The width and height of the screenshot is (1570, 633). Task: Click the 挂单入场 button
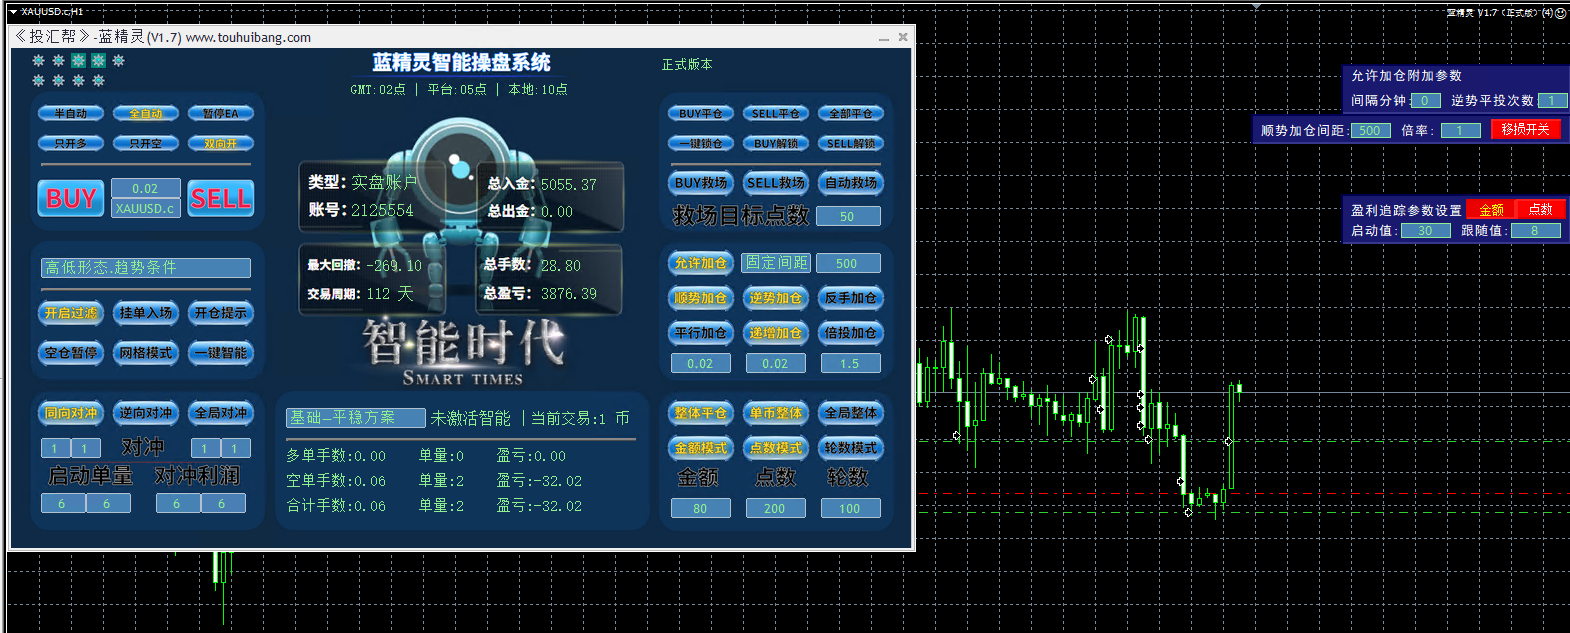[146, 313]
